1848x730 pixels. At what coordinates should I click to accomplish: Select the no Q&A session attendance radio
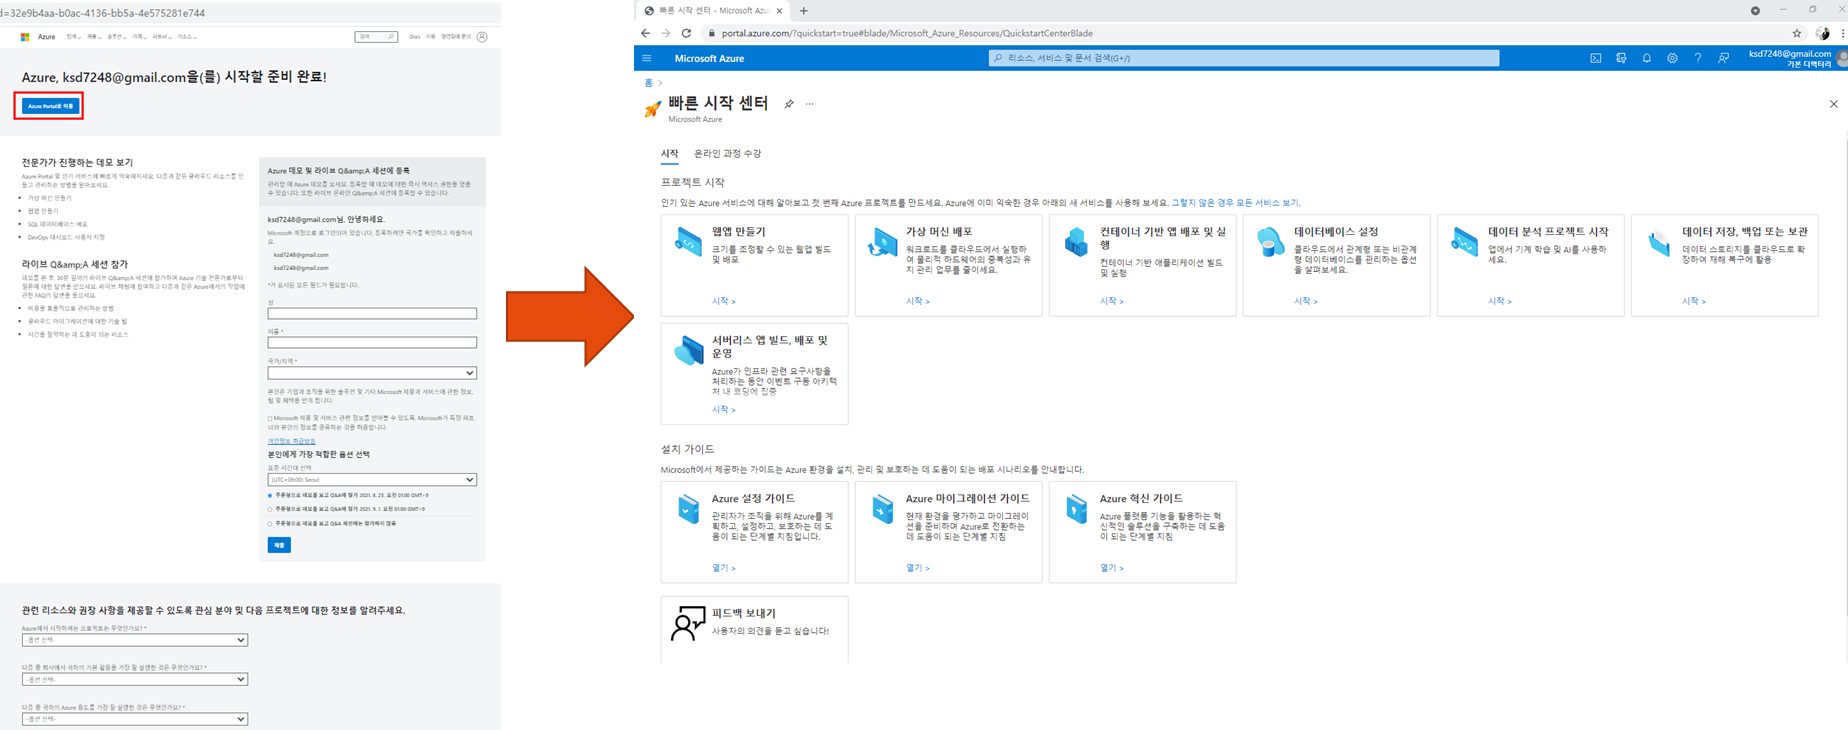pos(270,523)
